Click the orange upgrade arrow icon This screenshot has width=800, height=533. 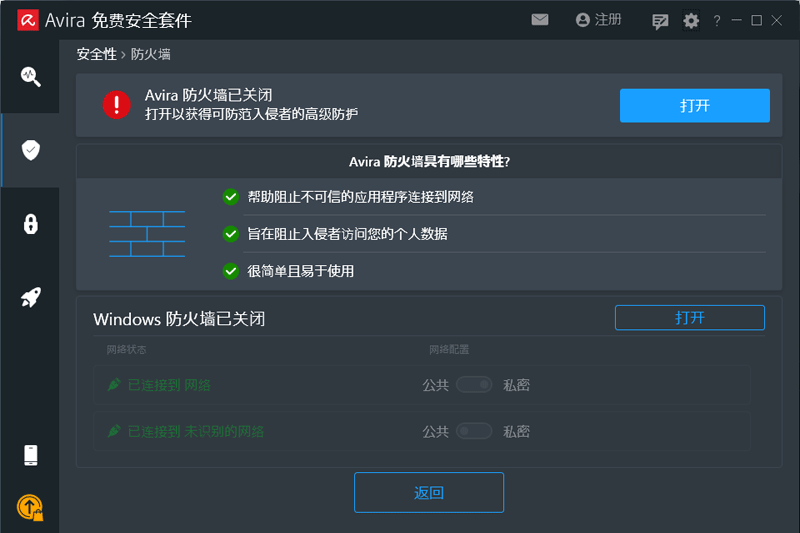[30, 508]
